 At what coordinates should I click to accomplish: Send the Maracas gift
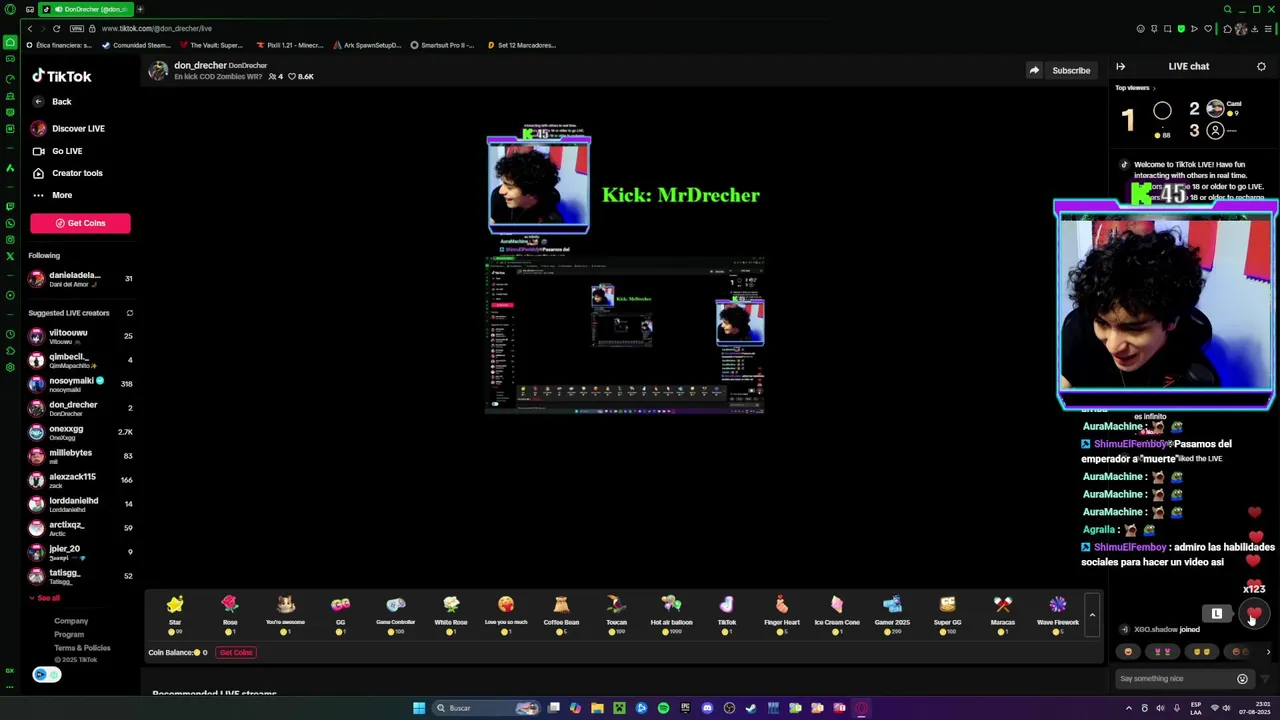pos(1002,613)
